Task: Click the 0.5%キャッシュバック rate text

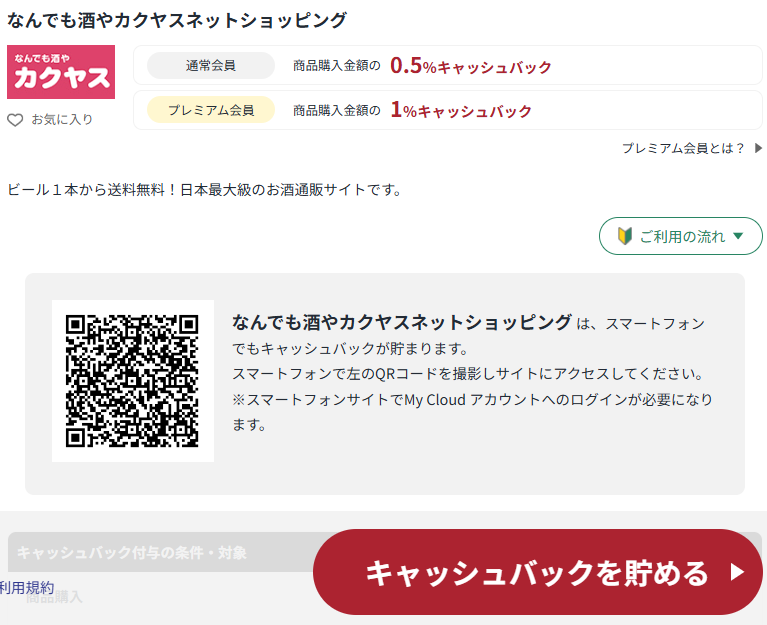Action: [471, 66]
